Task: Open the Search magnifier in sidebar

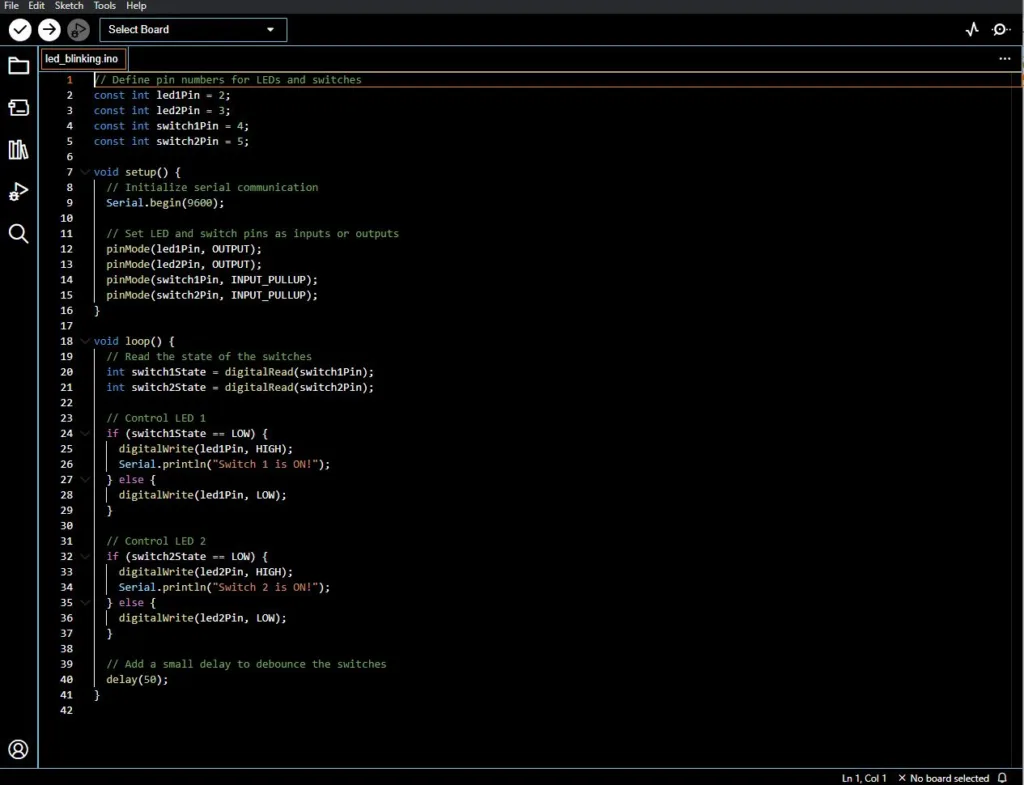Action: (x=18, y=233)
